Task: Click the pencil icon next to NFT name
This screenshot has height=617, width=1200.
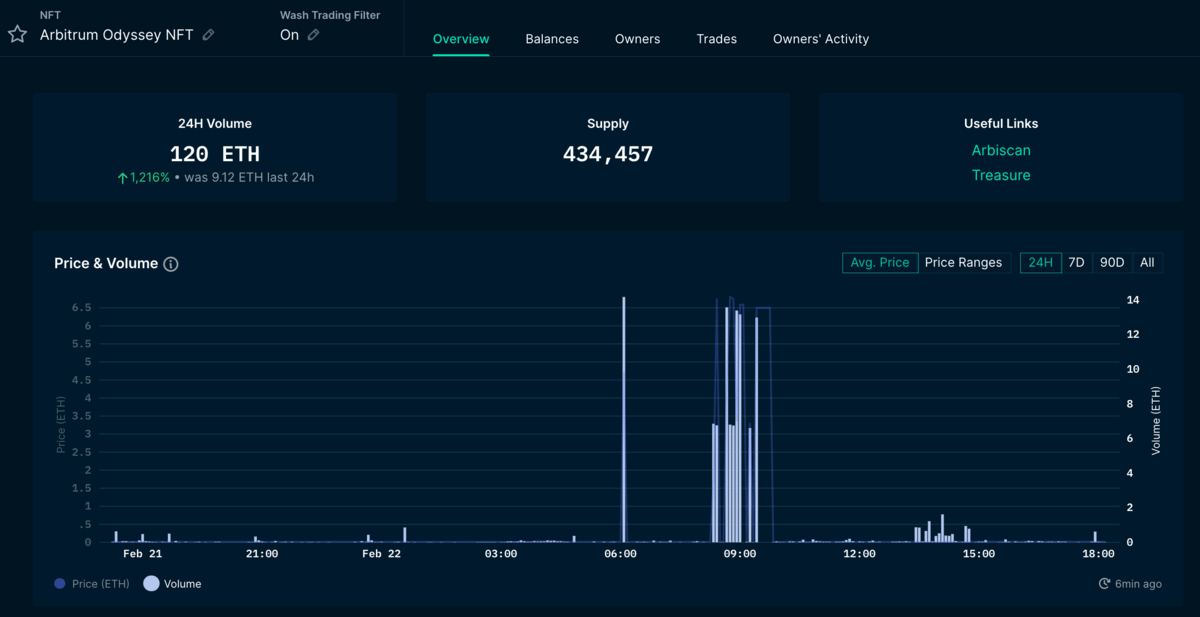Action: click(208, 35)
